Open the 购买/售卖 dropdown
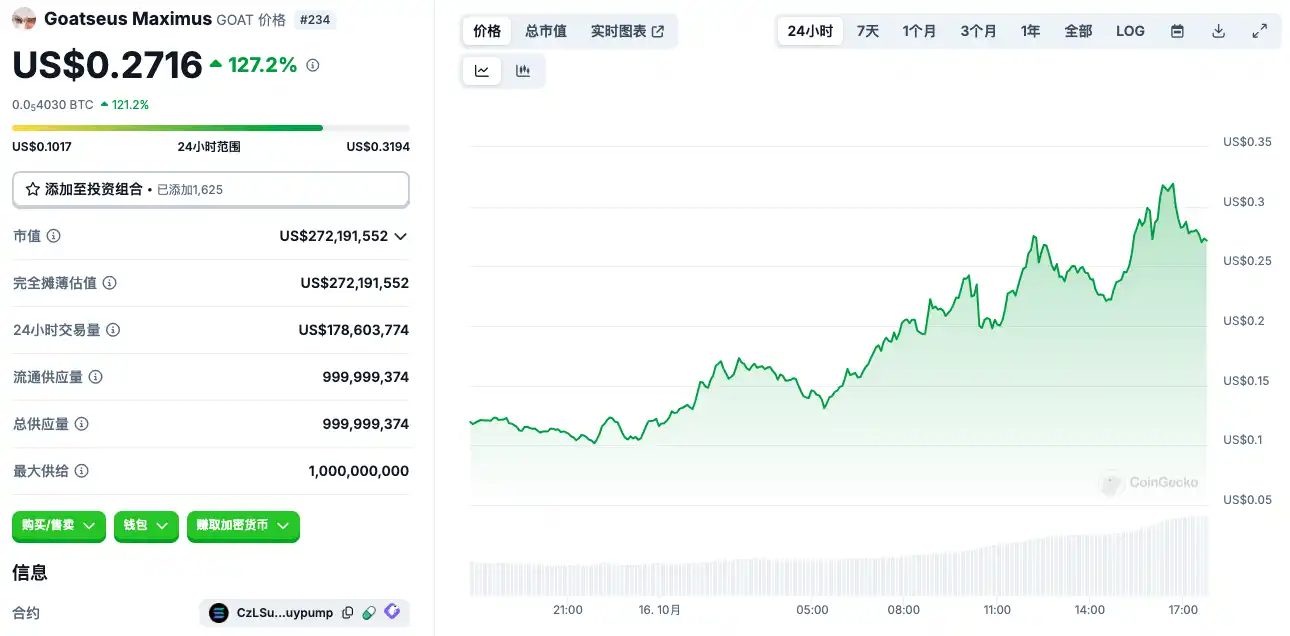The height and width of the screenshot is (636, 1290). (59, 525)
